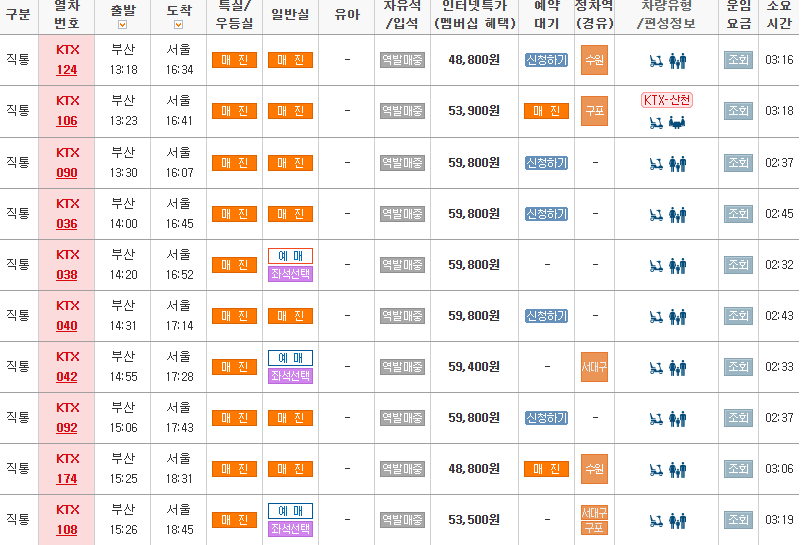The width and height of the screenshot is (812, 545).
Task: Click 구포 stop station button for KTX 106
Action: pos(594,111)
